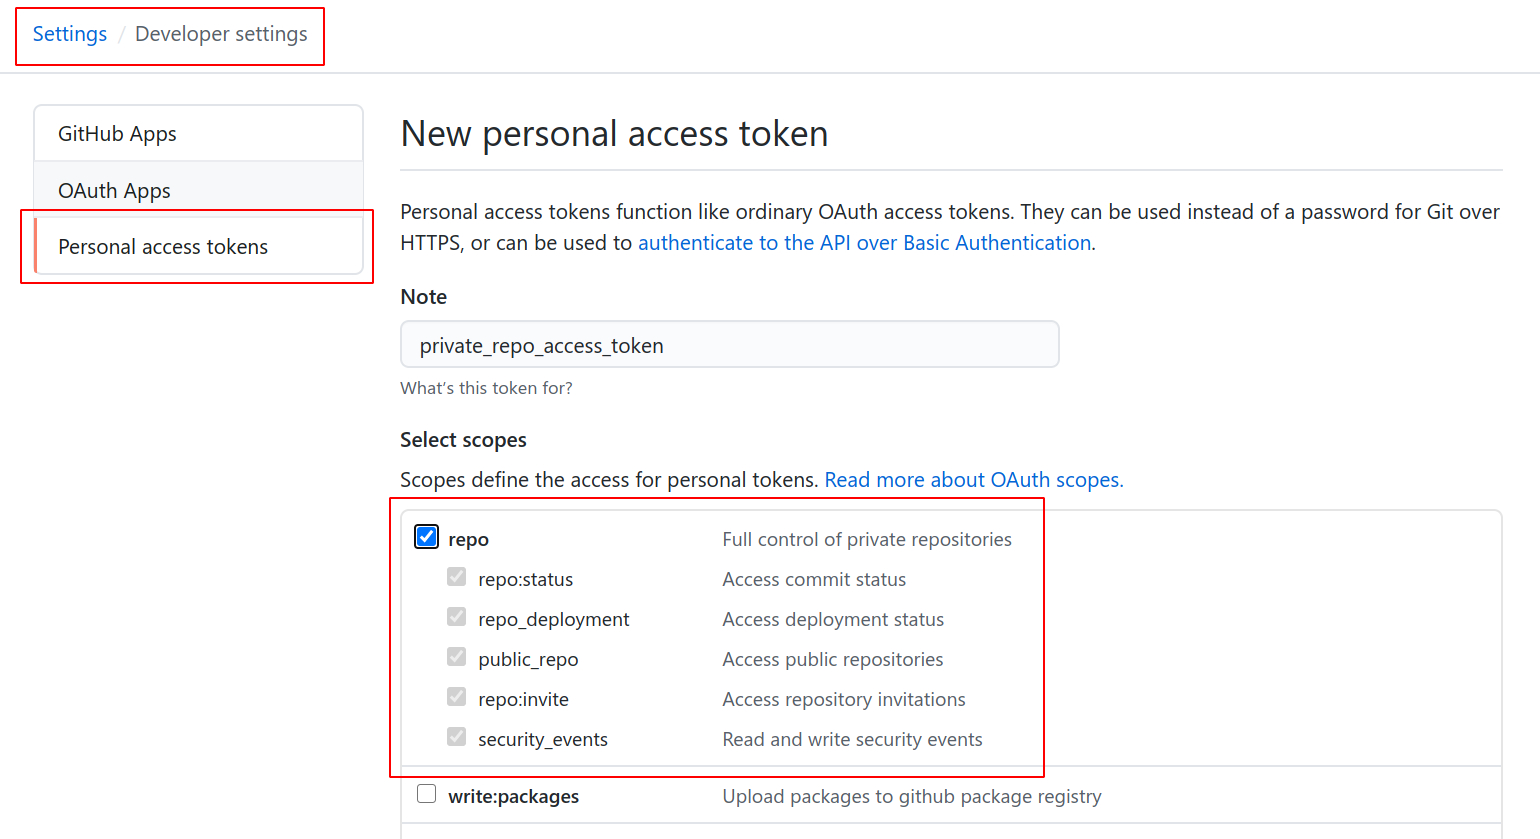The width and height of the screenshot is (1540, 839).
Task: Click the 'Full control of private repositories' description
Action: point(867,540)
